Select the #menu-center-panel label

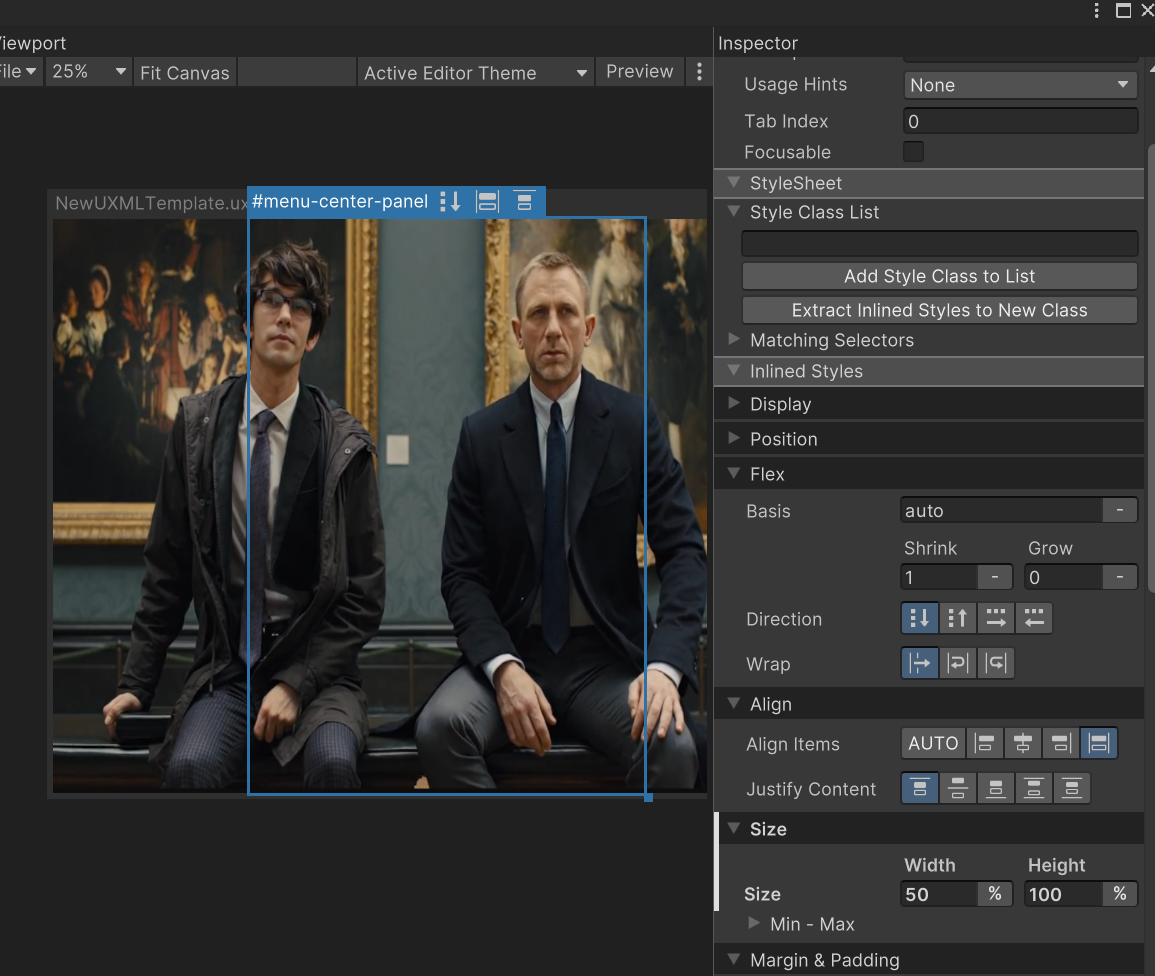coord(340,201)
